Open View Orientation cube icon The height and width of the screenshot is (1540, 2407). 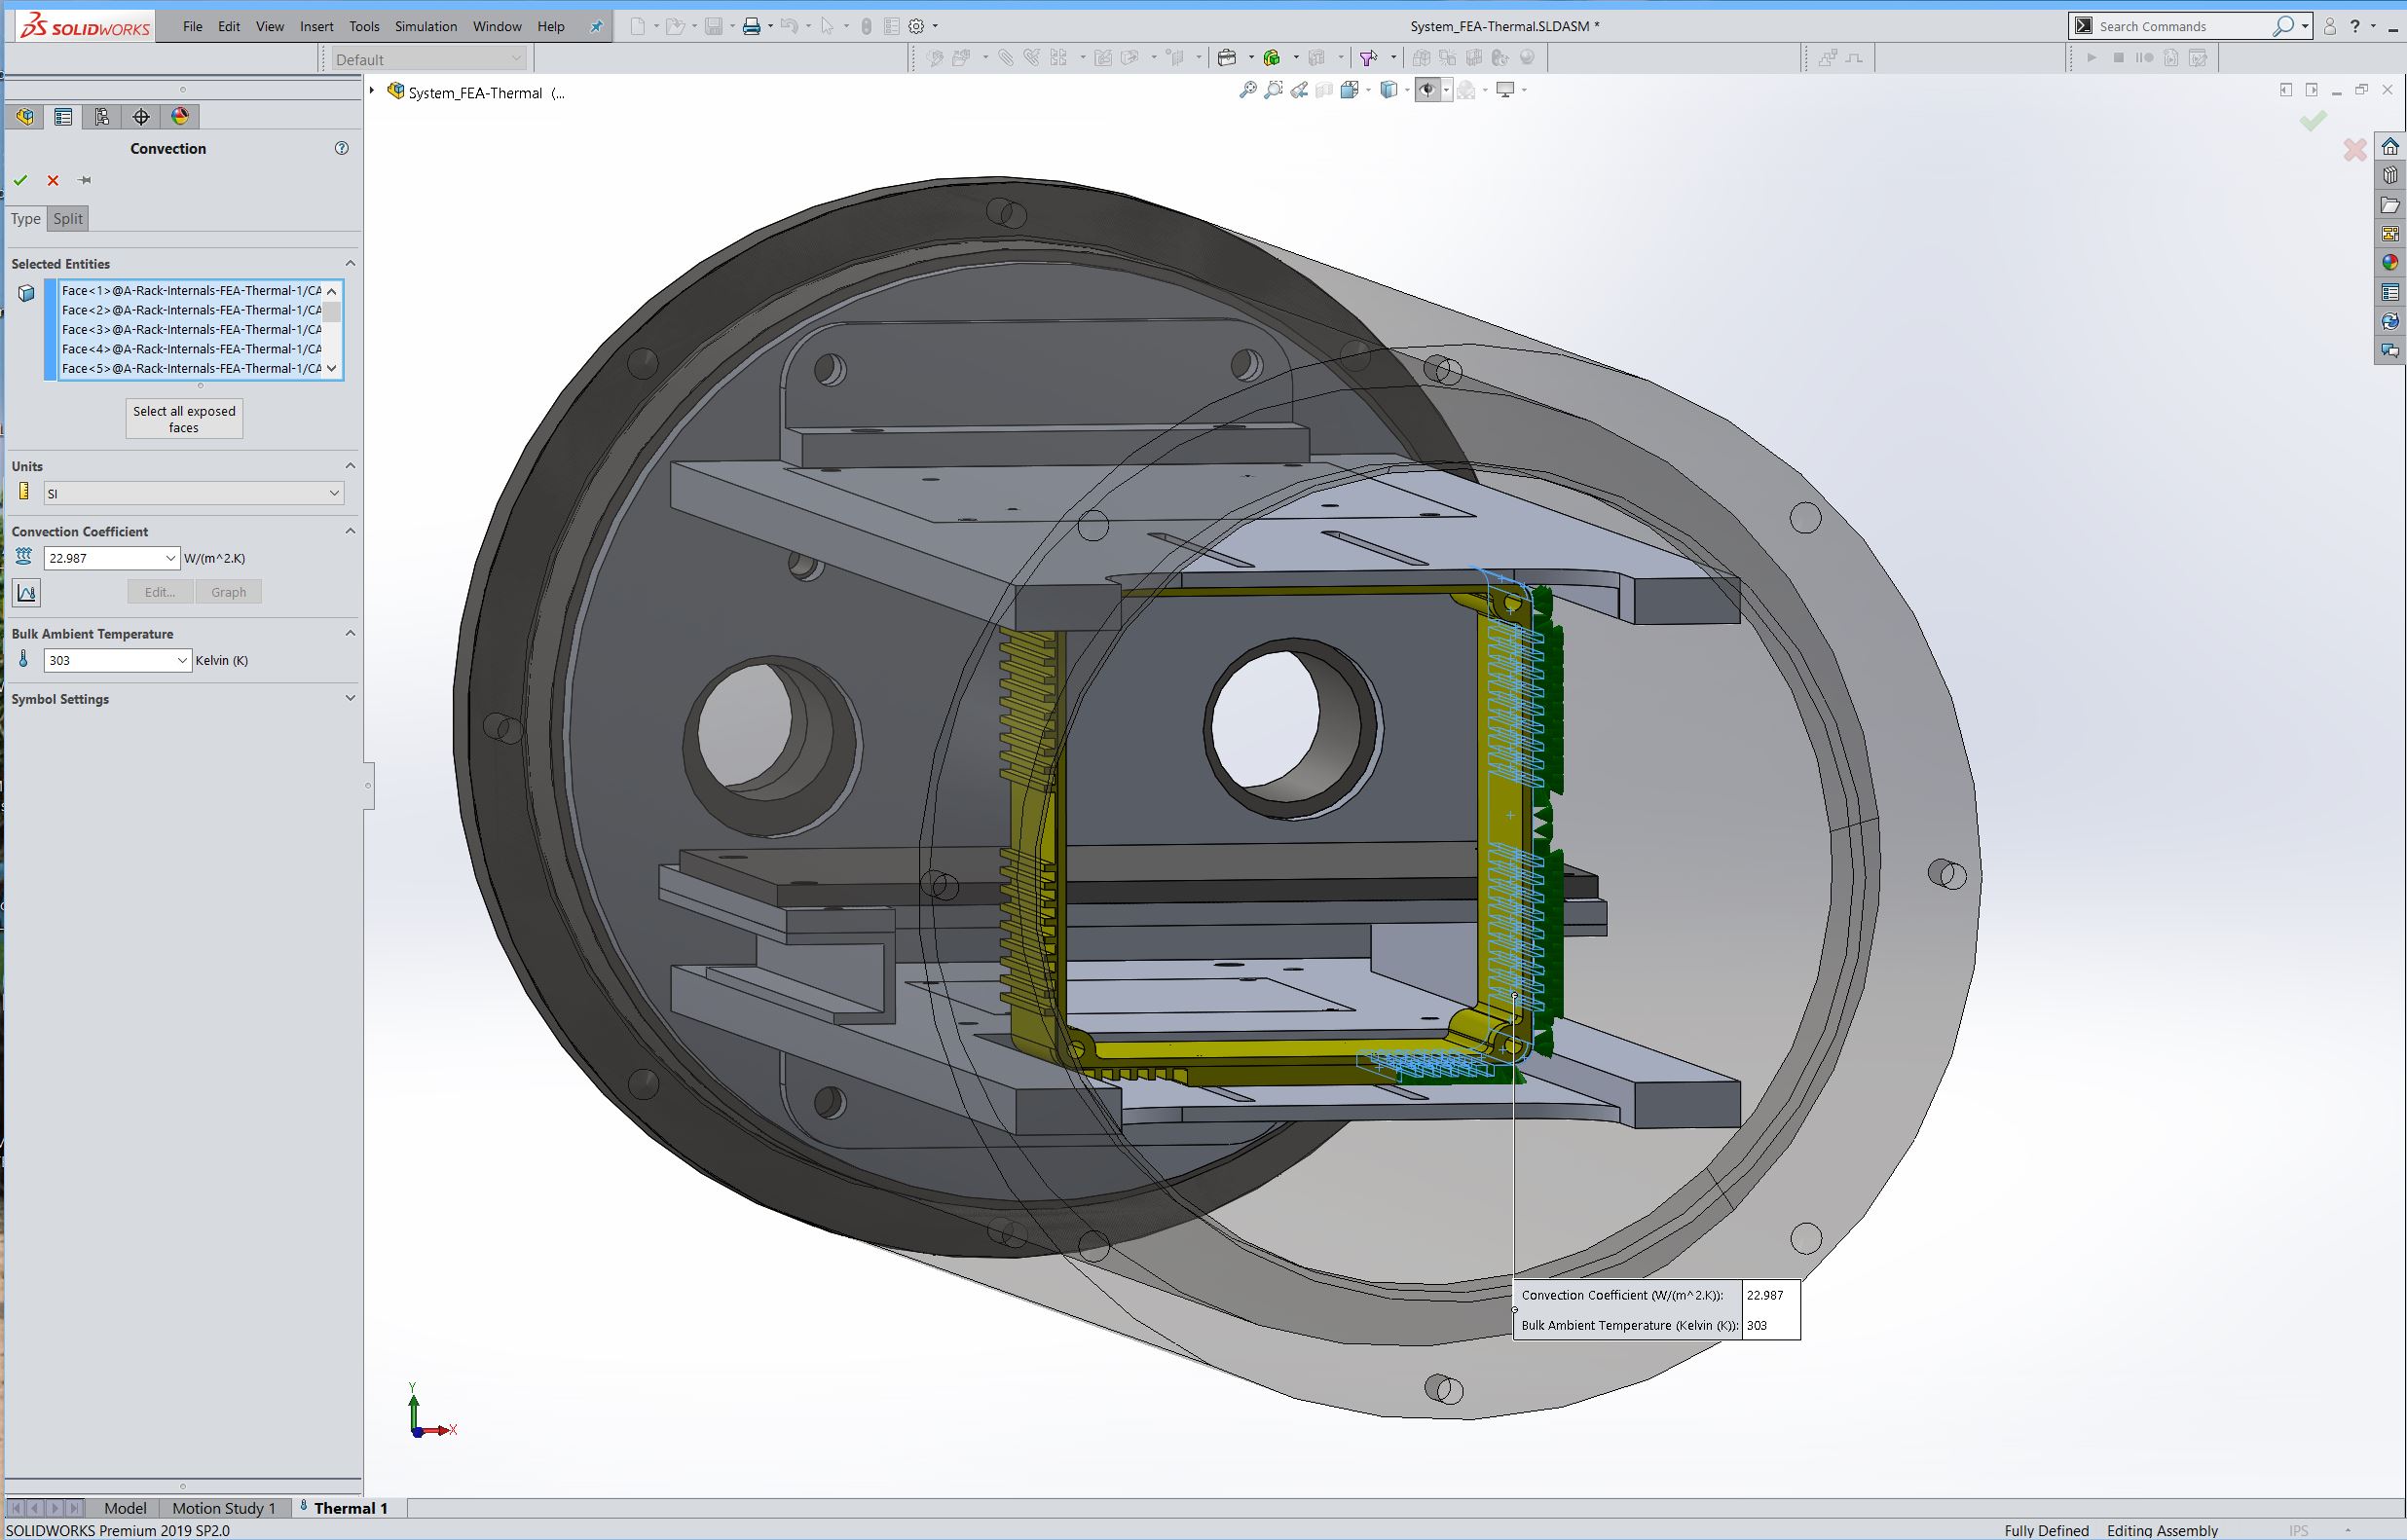1350,90
